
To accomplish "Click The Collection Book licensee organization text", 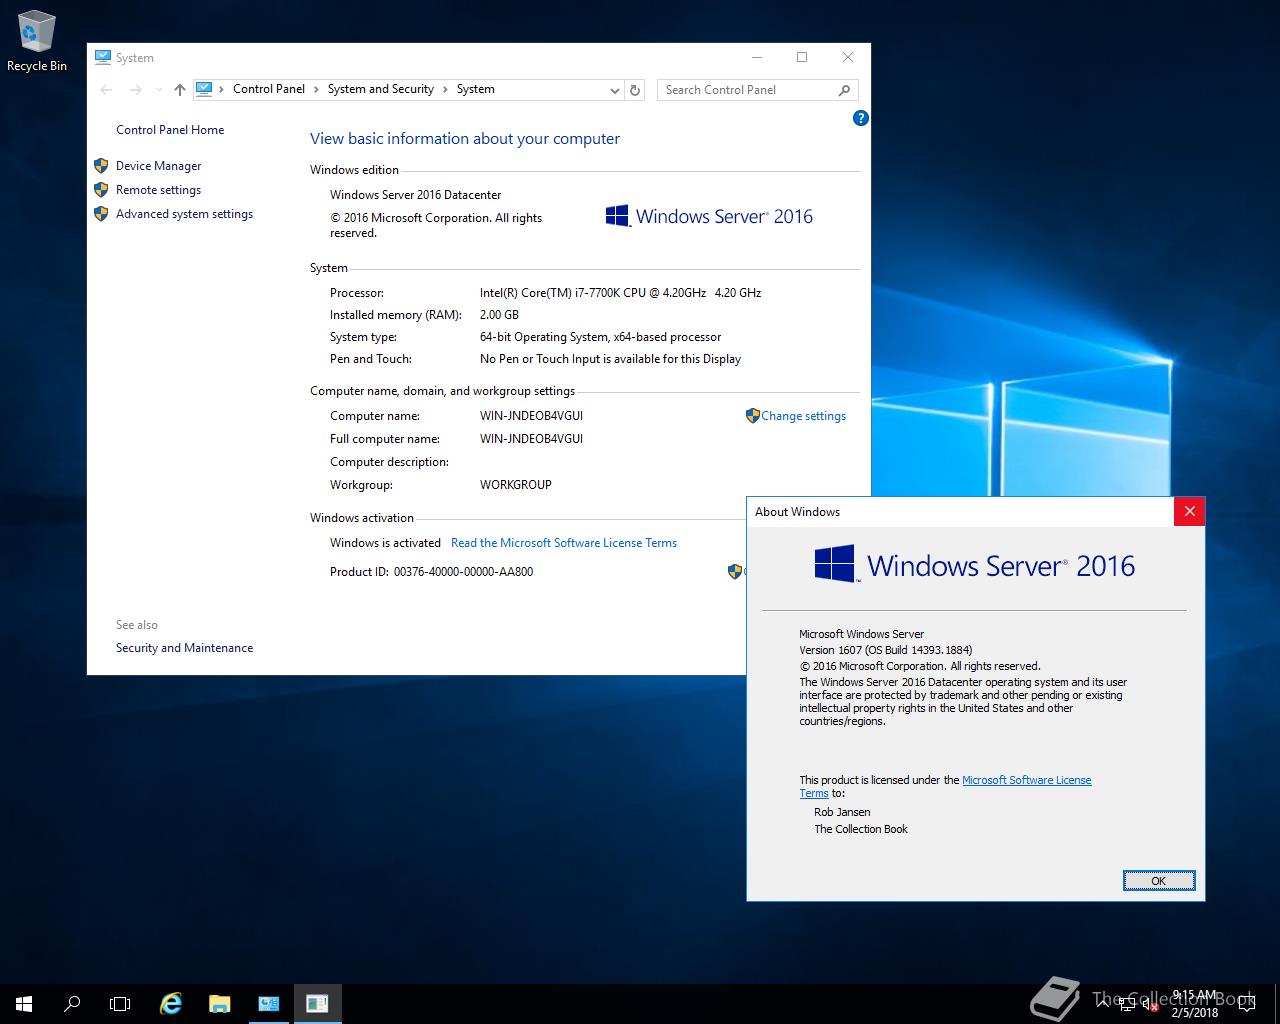I will click(x=861, y=829).
